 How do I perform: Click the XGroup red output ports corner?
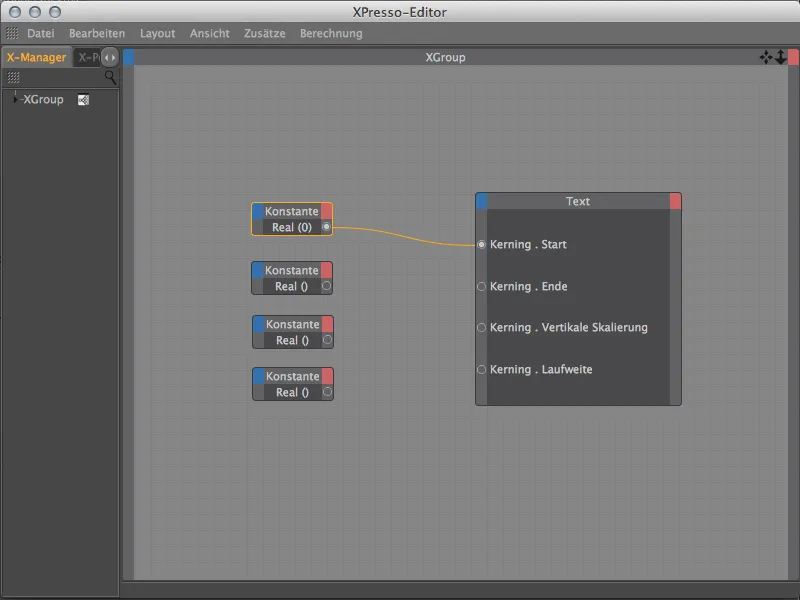tap(793, 57)
